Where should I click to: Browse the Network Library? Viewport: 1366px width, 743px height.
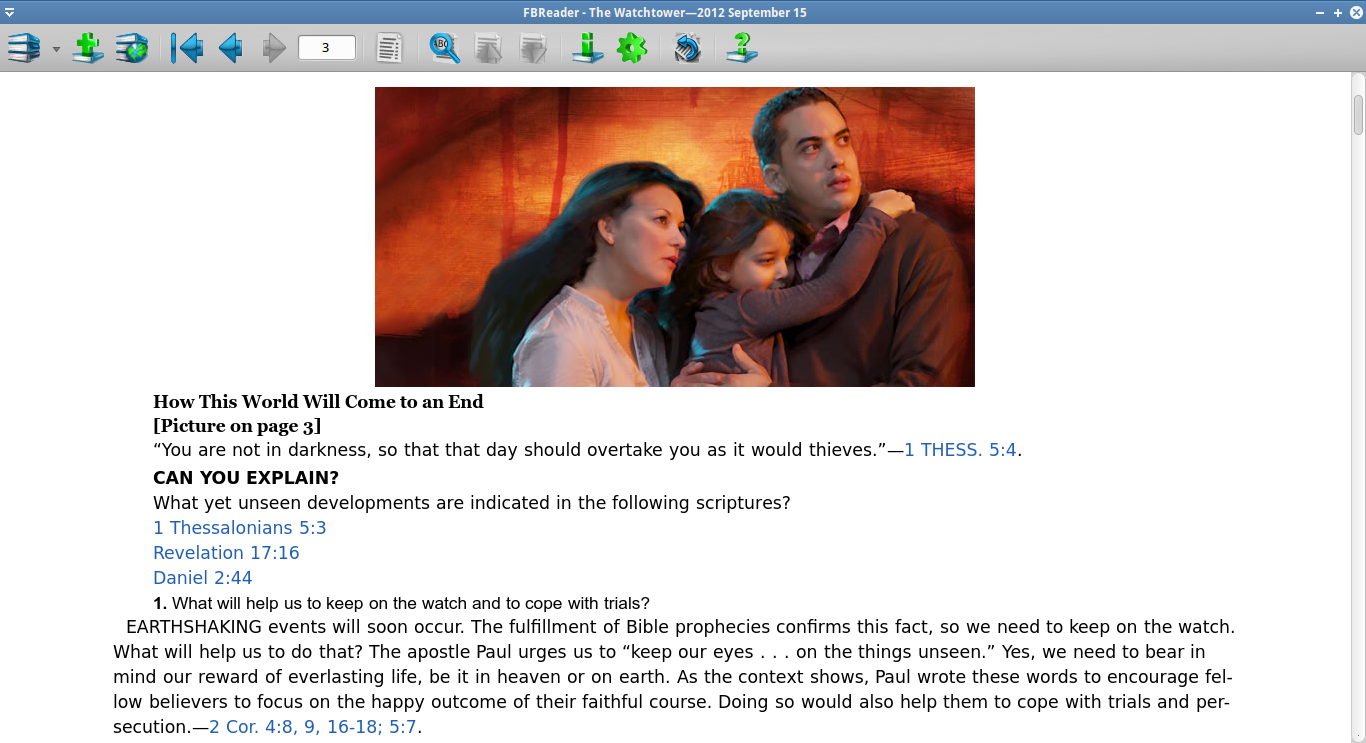(x=131, y=47)
